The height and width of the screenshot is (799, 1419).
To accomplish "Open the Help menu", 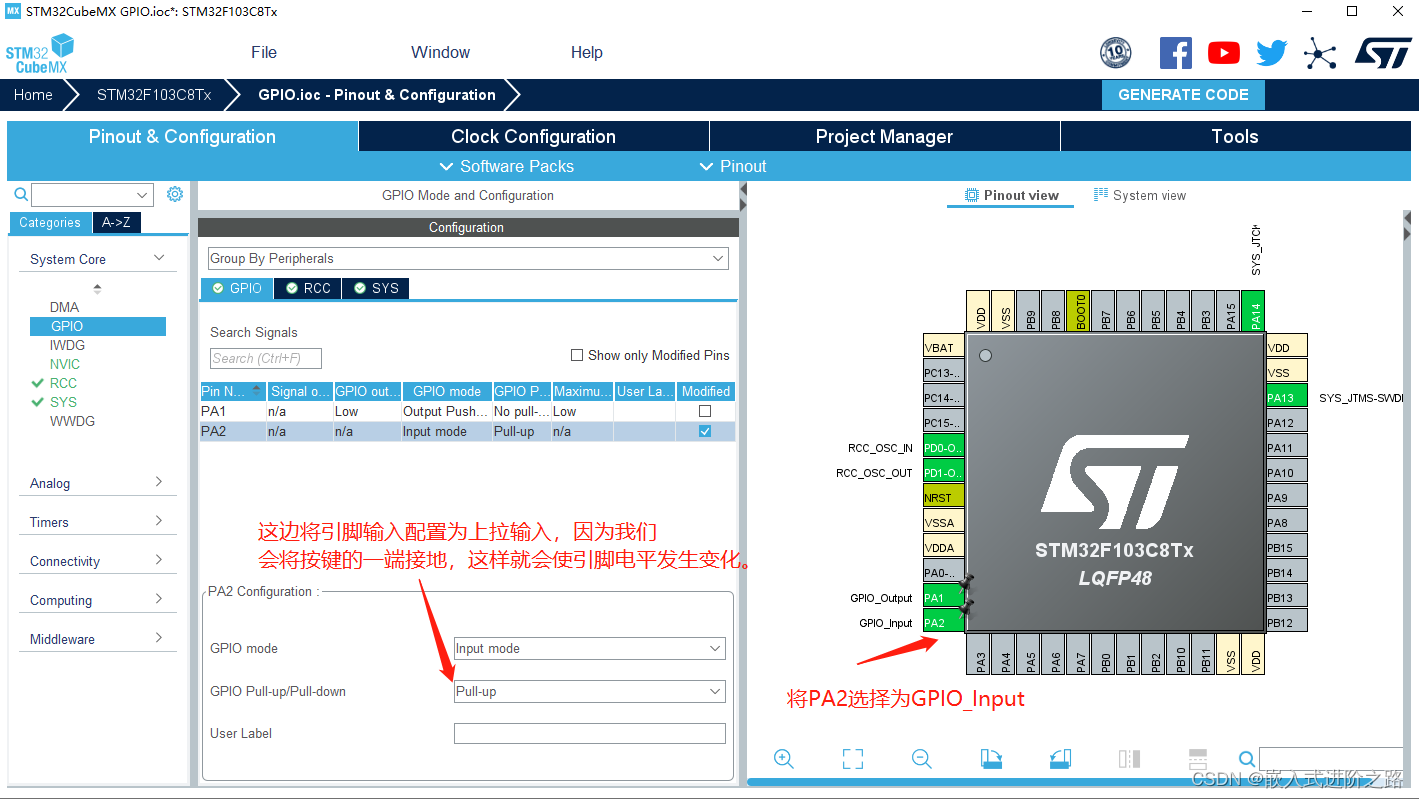I will (x=587, y=52).
